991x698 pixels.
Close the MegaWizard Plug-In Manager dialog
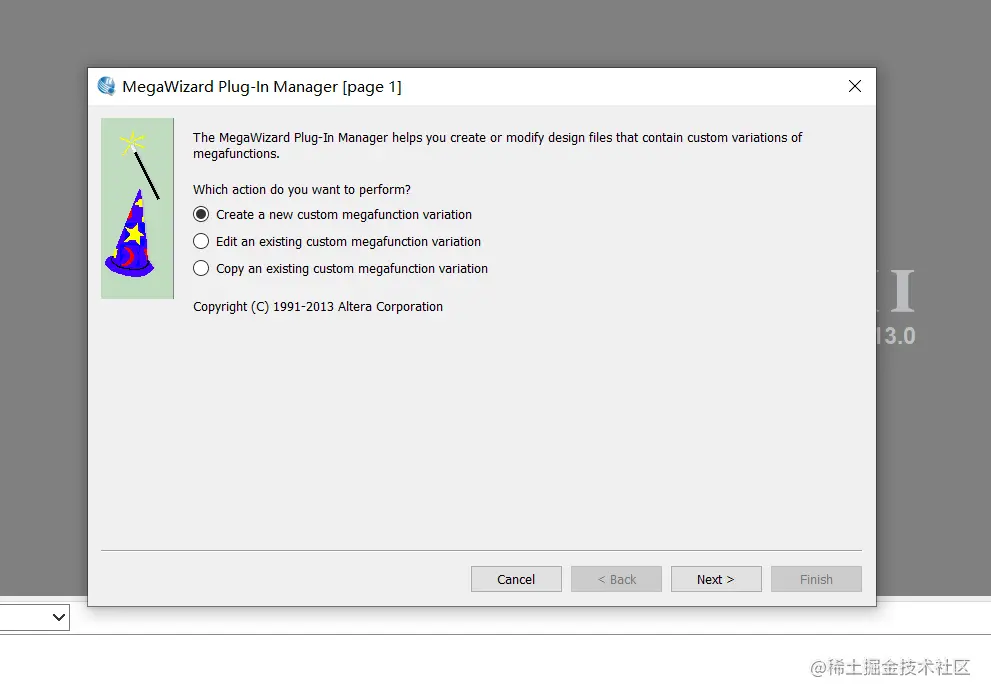coord(854,86)
